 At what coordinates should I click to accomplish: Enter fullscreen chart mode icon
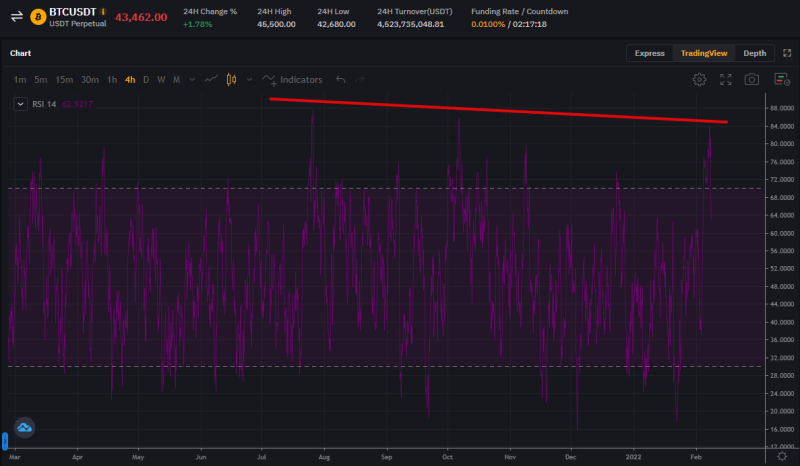[x=726, y=79]
